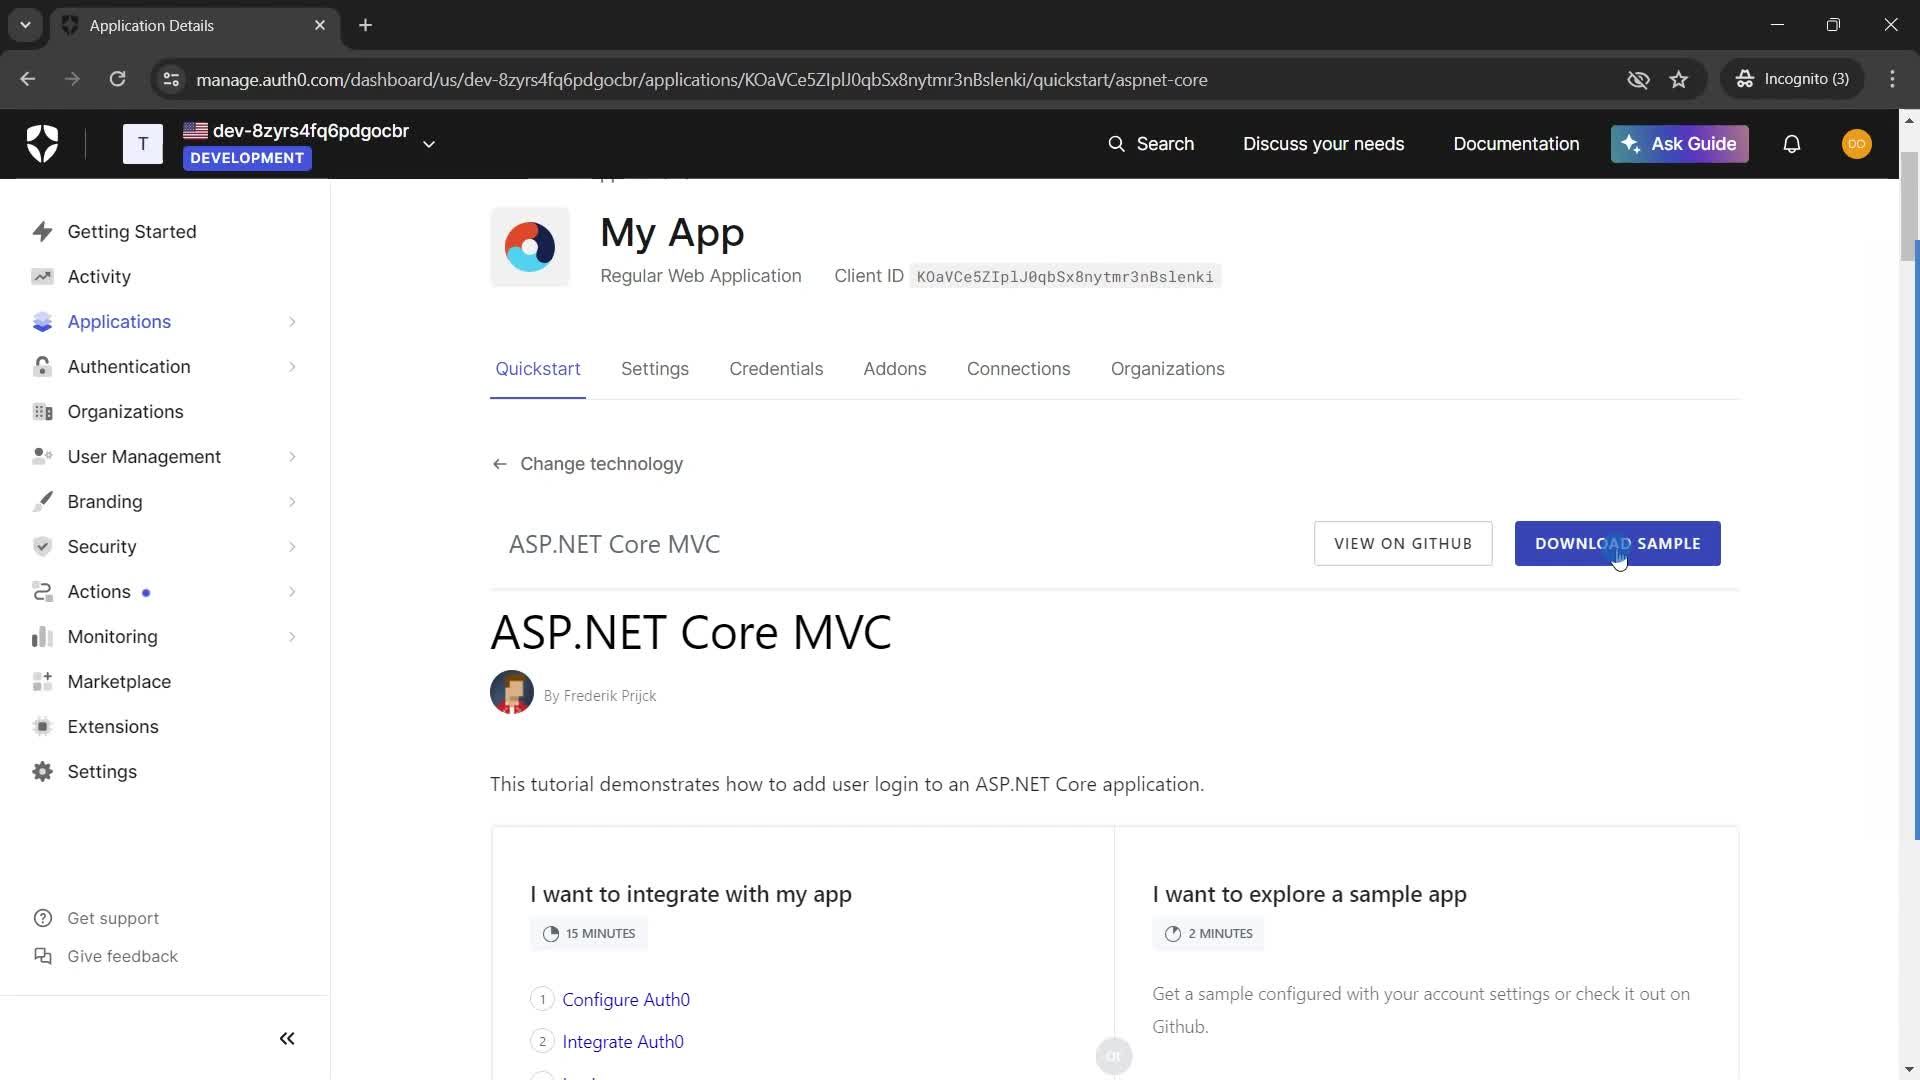Click the Activity chart icon
Screen dimensions: 1920x1080
point(42,277)
